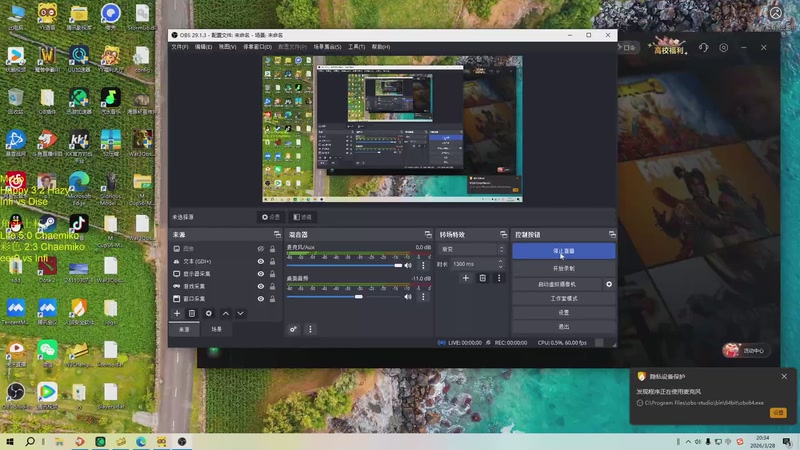Open transition options three-dot menu
The width and height of the screenshot is (800, 450).
click(x=499, y=278)
